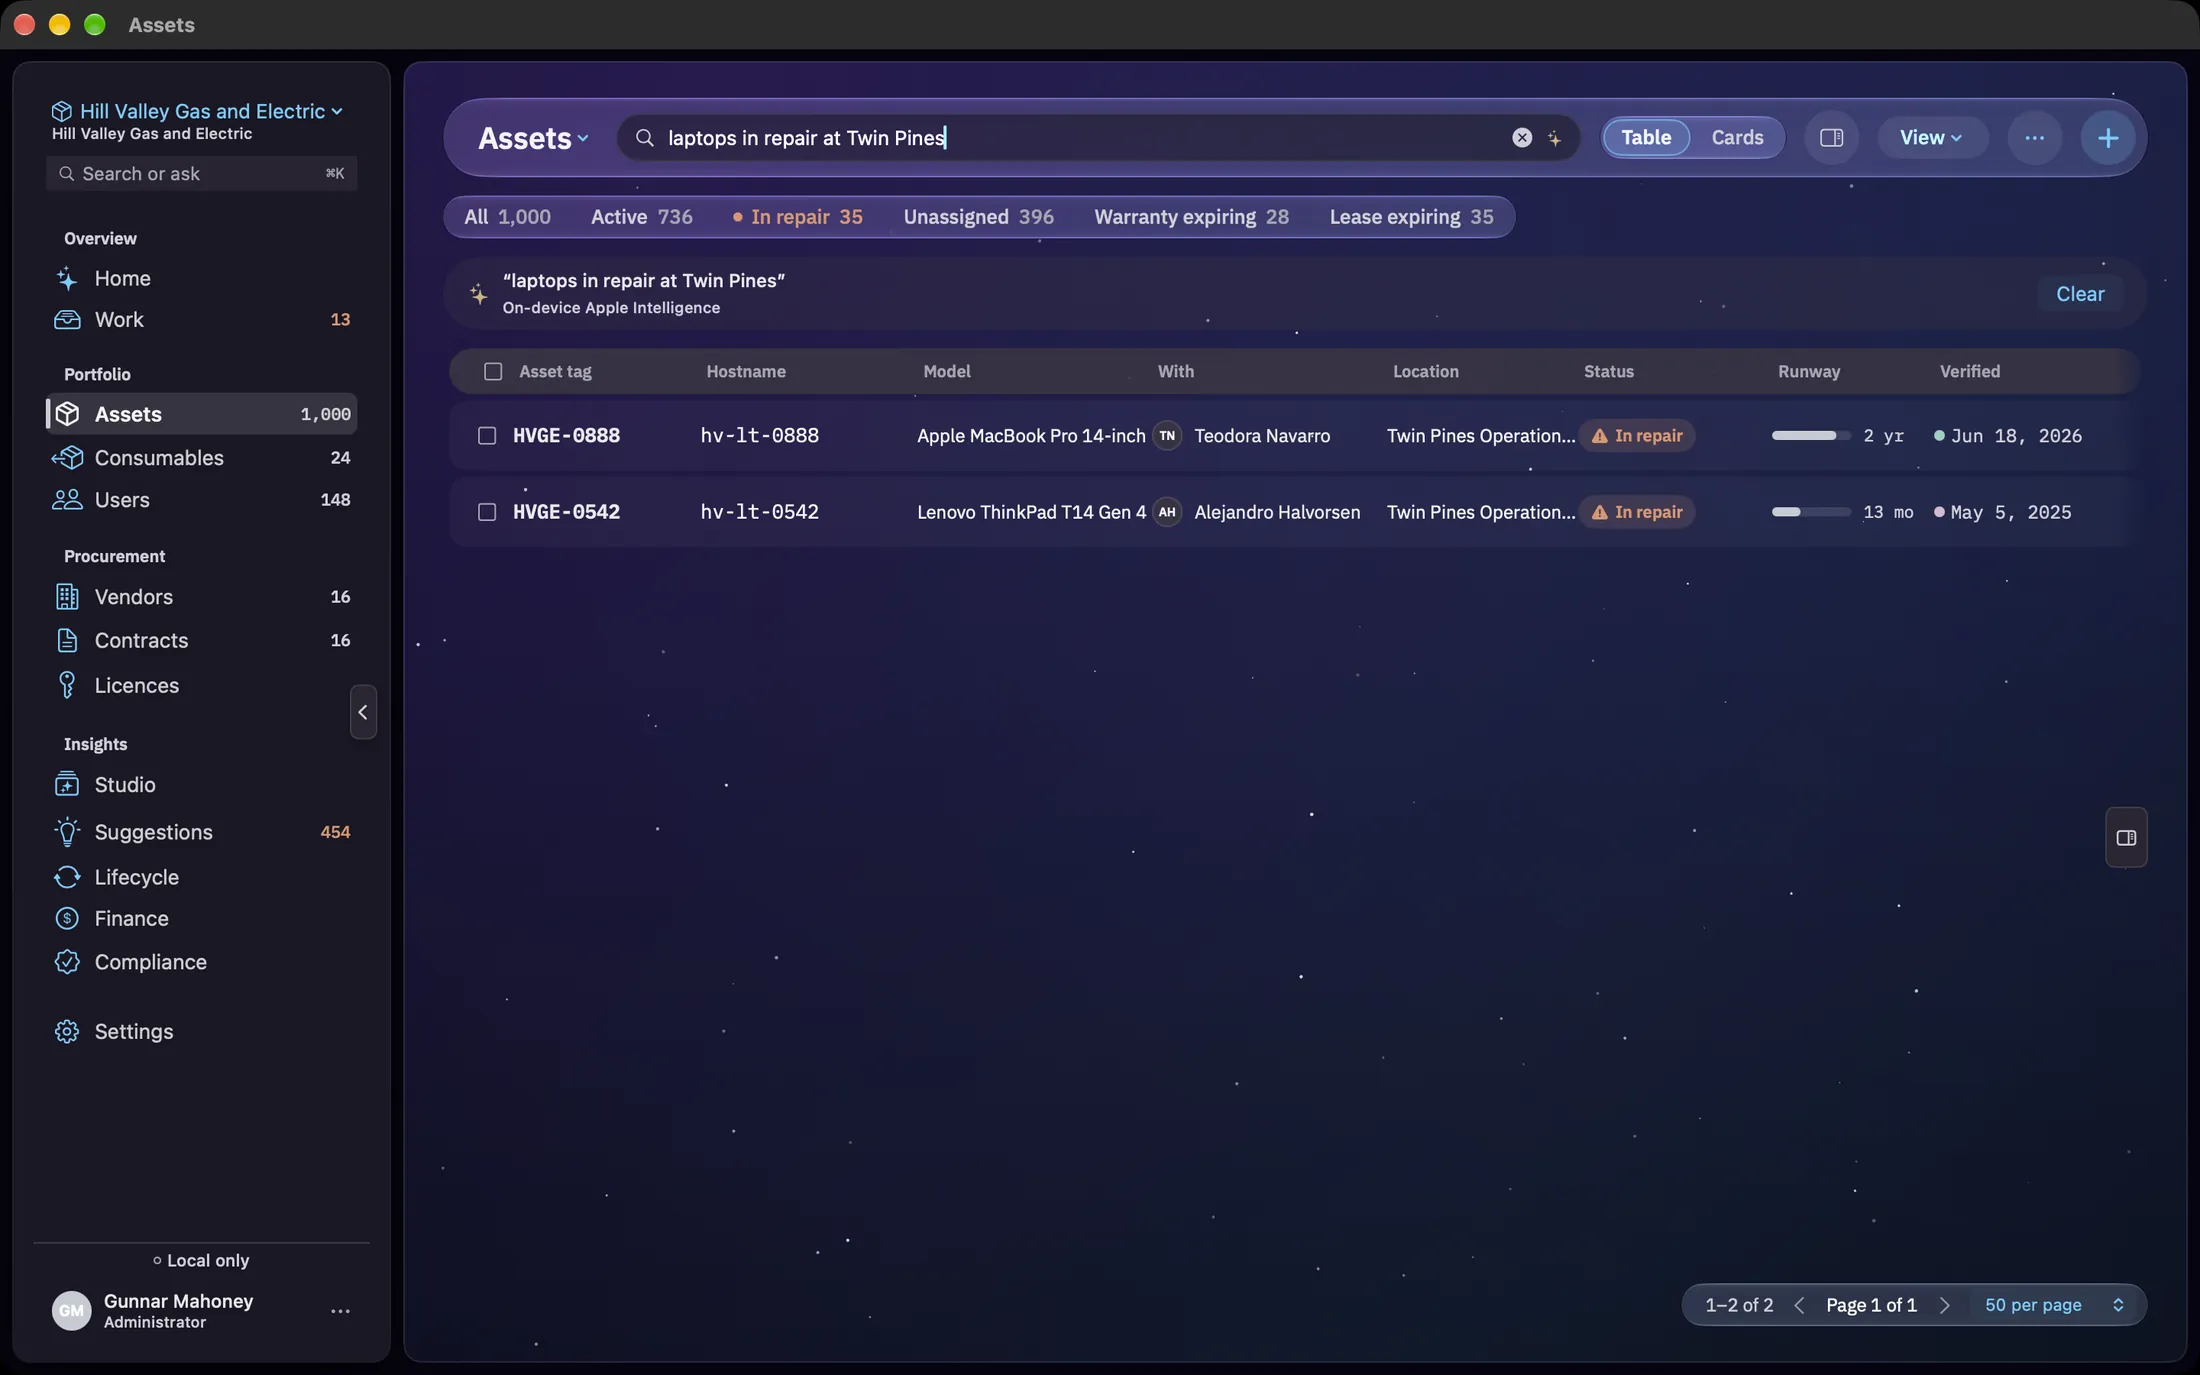Viewport: 2200px width, 1375px height.
Task: Go to the next results page
Action: pos(1944,1304)
